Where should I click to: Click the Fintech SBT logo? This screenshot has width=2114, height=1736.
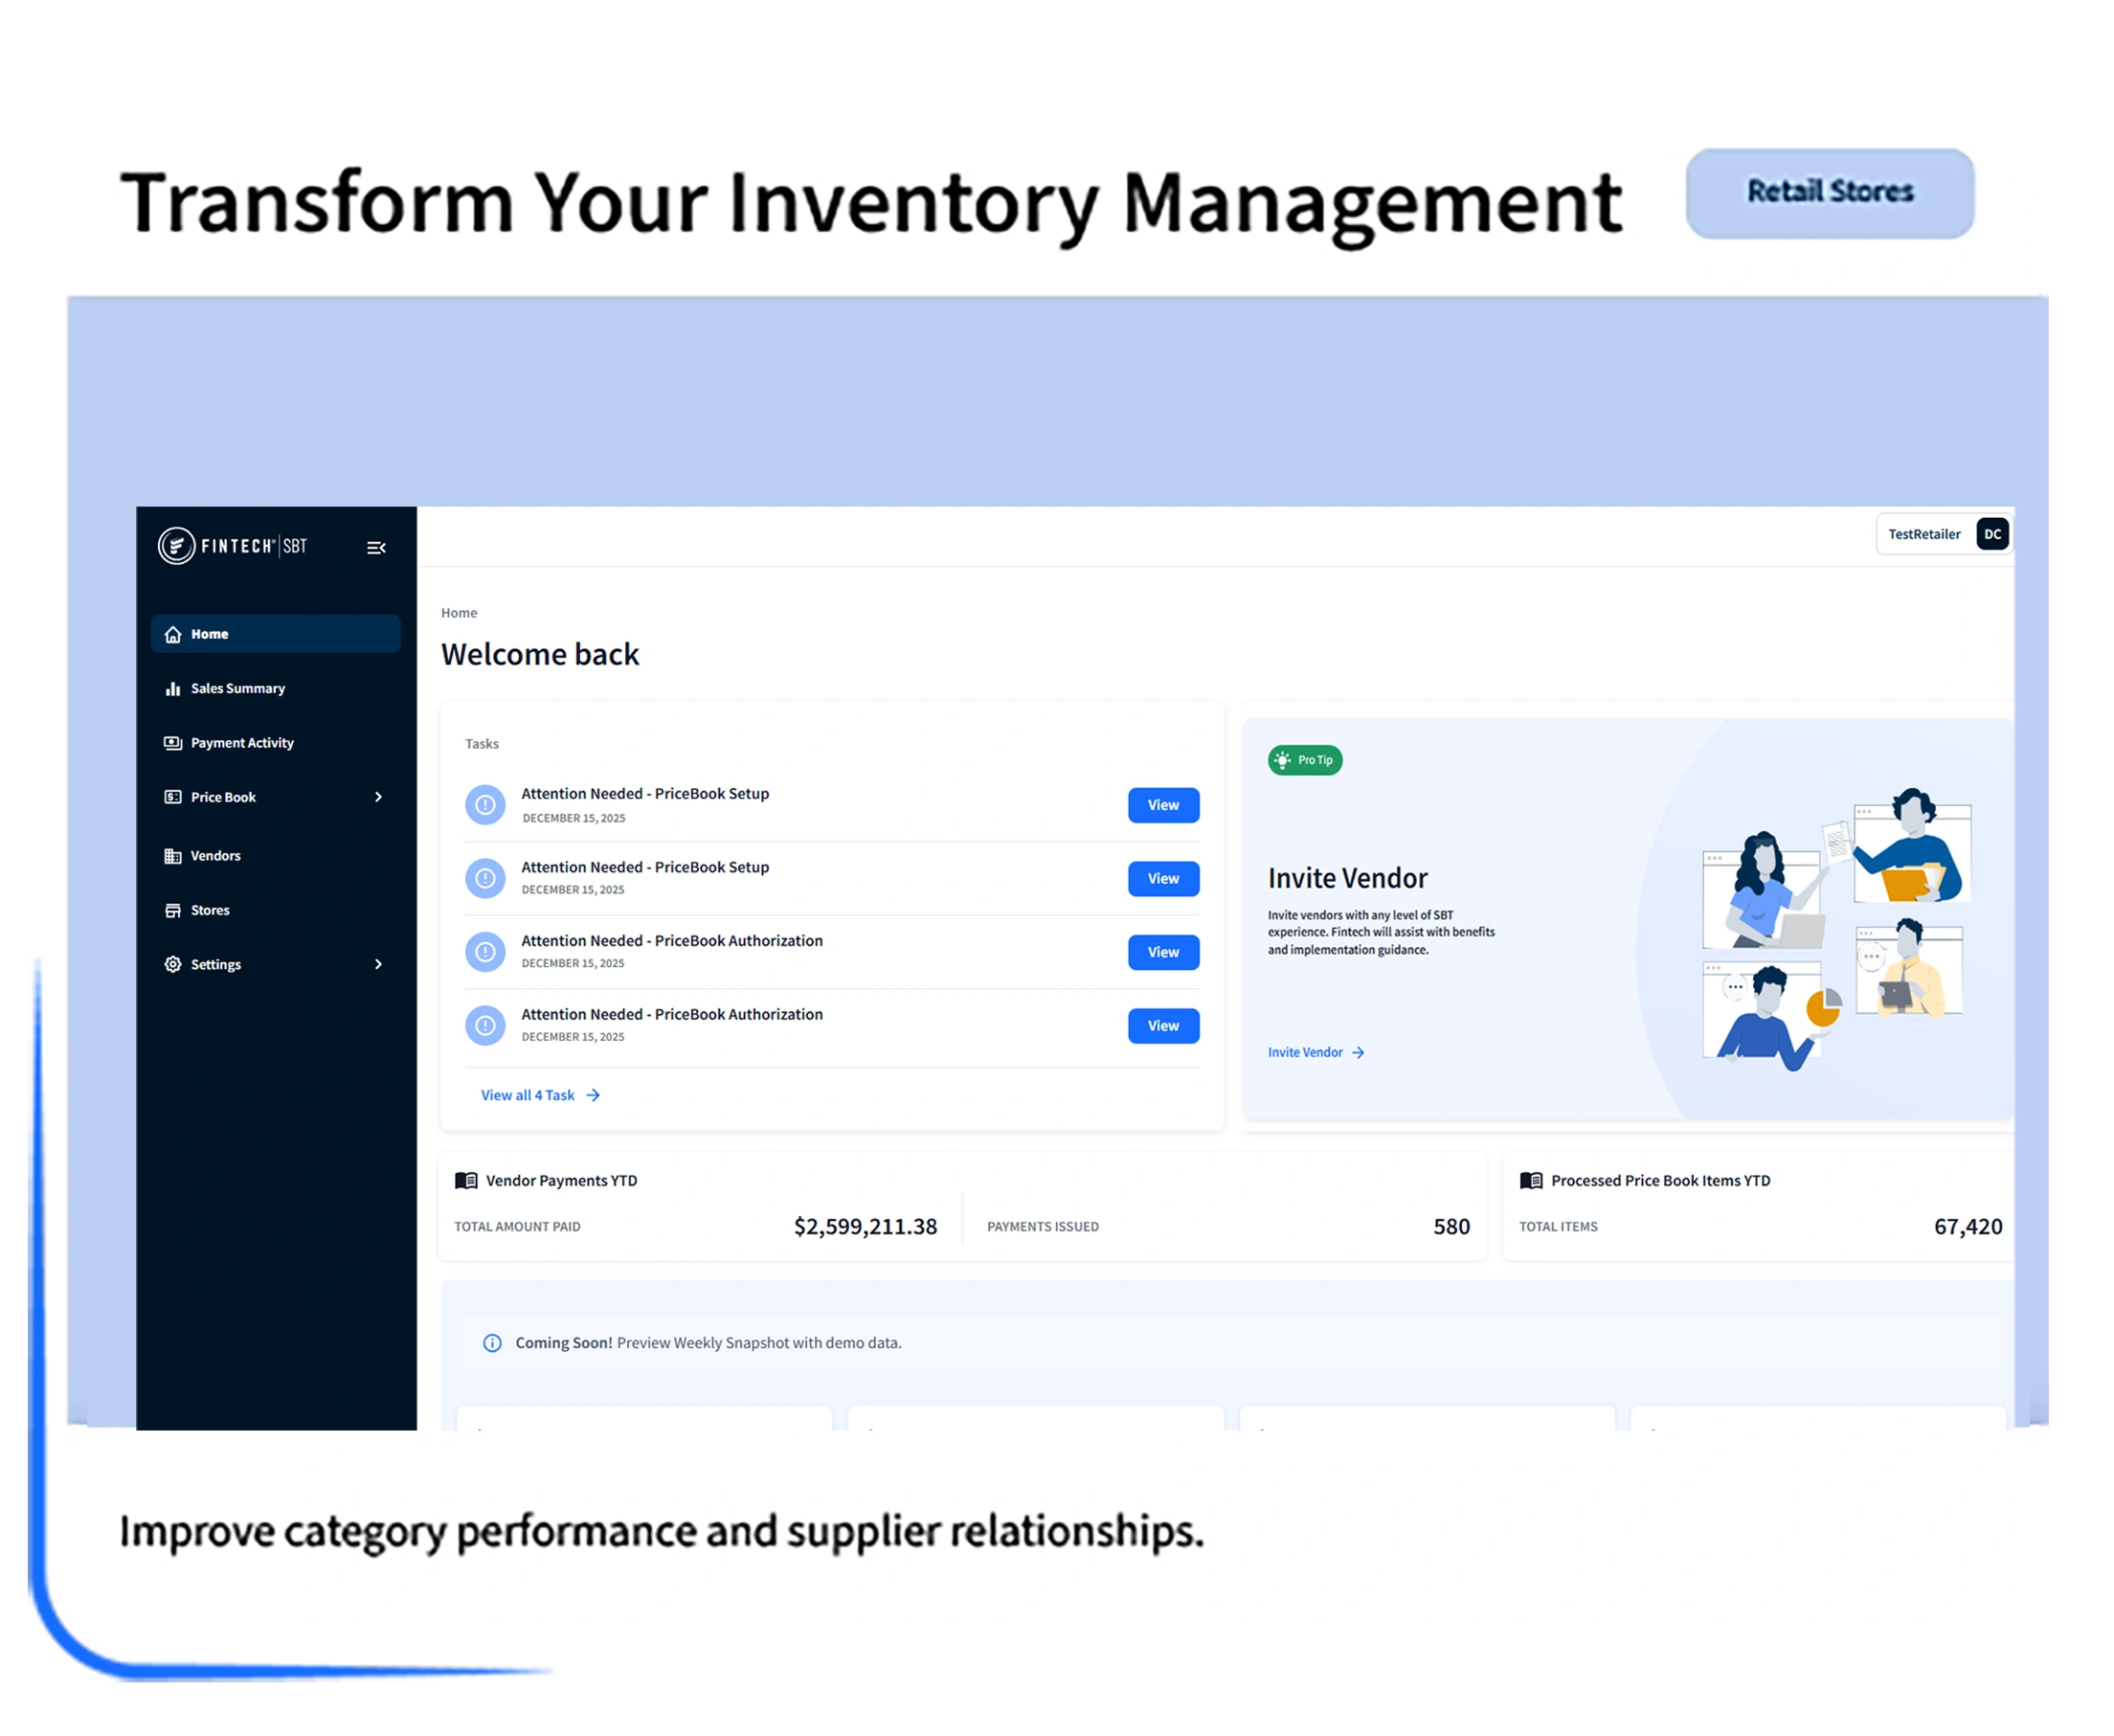232,546
